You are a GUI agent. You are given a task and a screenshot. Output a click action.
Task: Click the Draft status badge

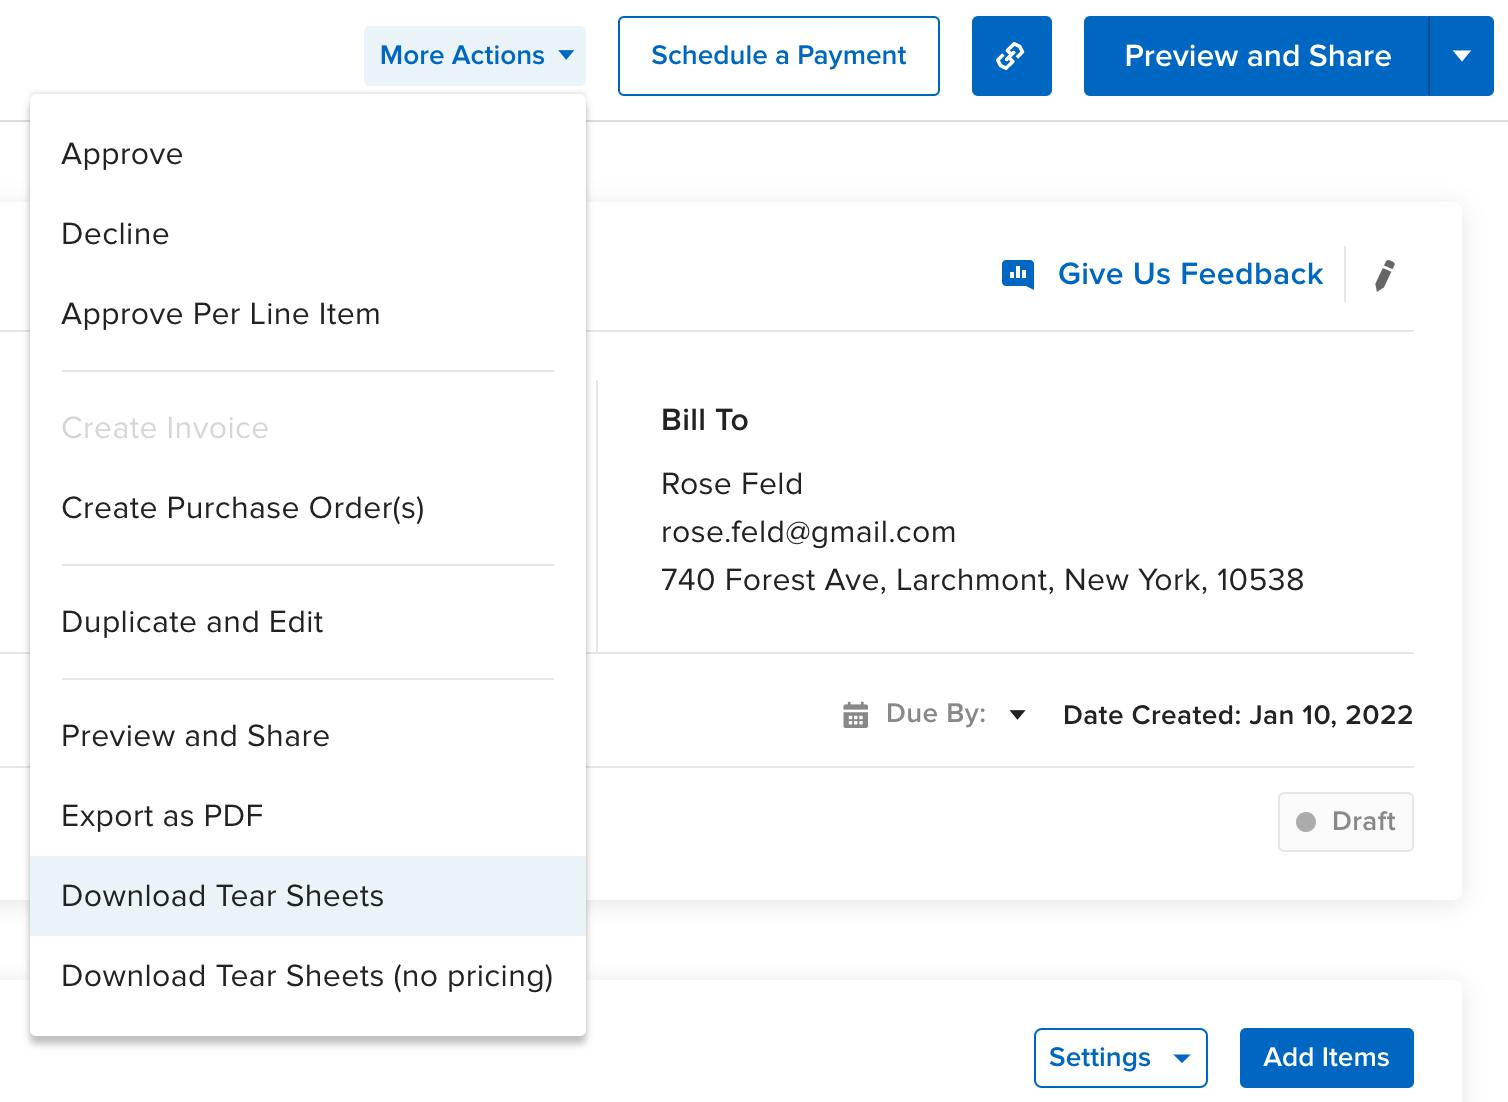pyautogui.click(x=1345, y=822)
